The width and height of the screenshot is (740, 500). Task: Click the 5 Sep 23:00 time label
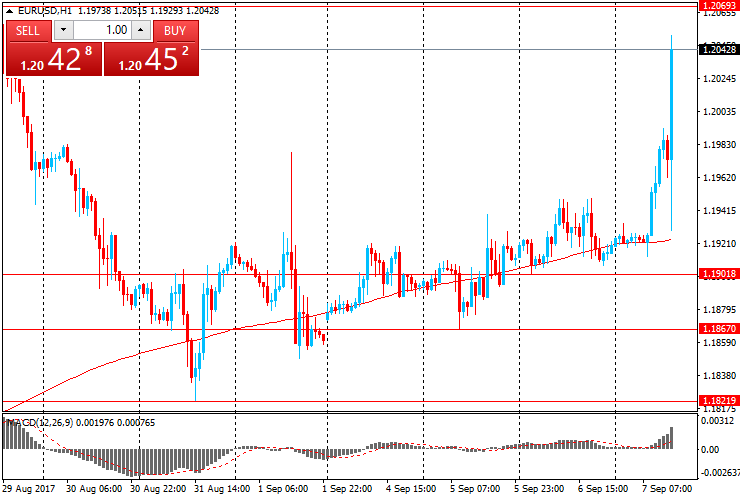point(539,489)
